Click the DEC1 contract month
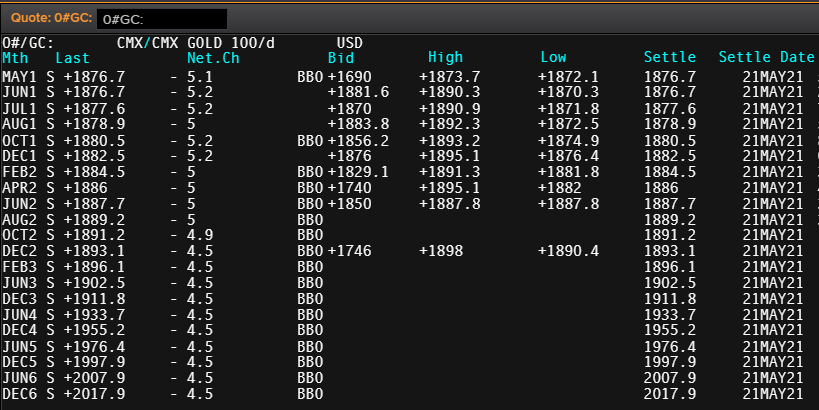The width and height of the screenshot is (819, 410). pyautogui.click(x=18, y=155)
